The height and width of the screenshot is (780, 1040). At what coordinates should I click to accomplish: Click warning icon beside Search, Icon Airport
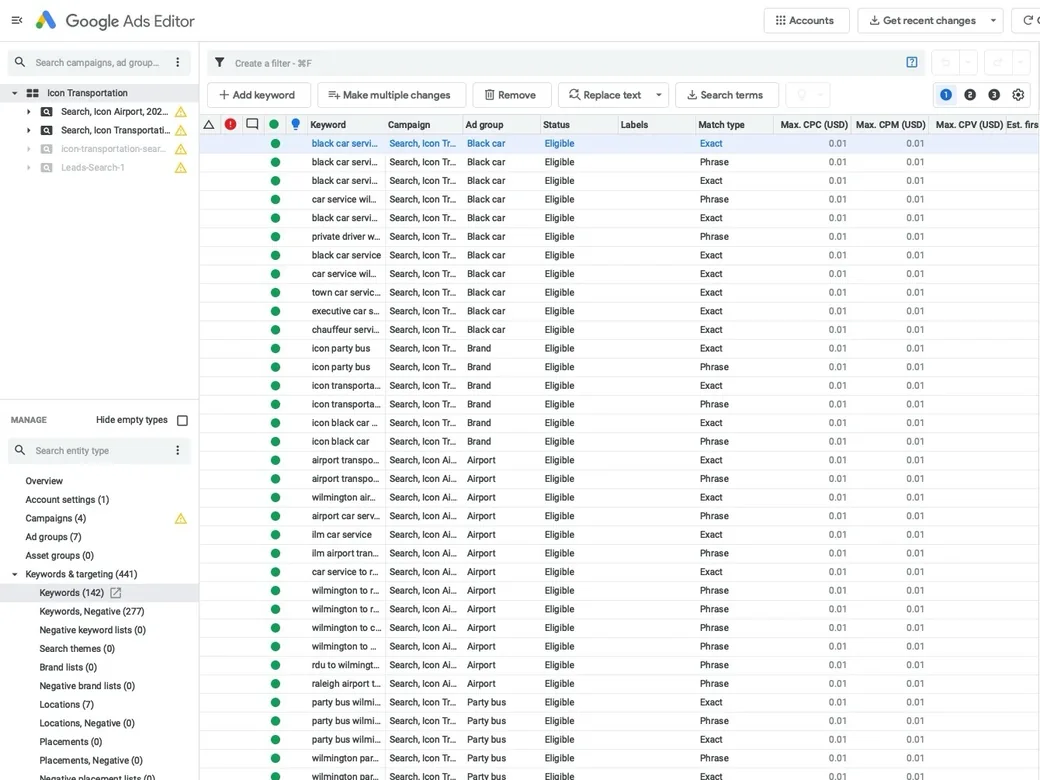(181, 112)
